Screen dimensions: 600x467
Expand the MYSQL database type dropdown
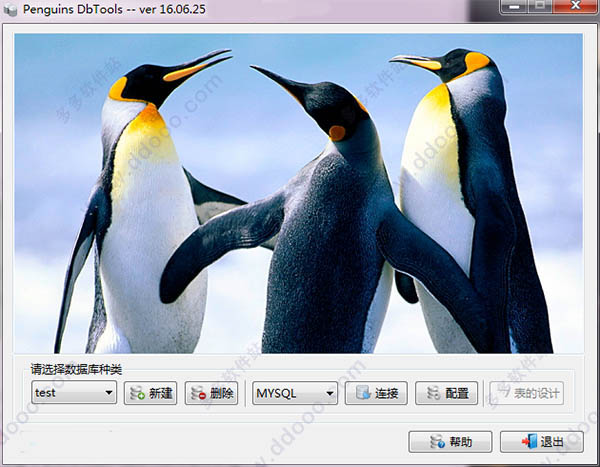coord(295,393)
